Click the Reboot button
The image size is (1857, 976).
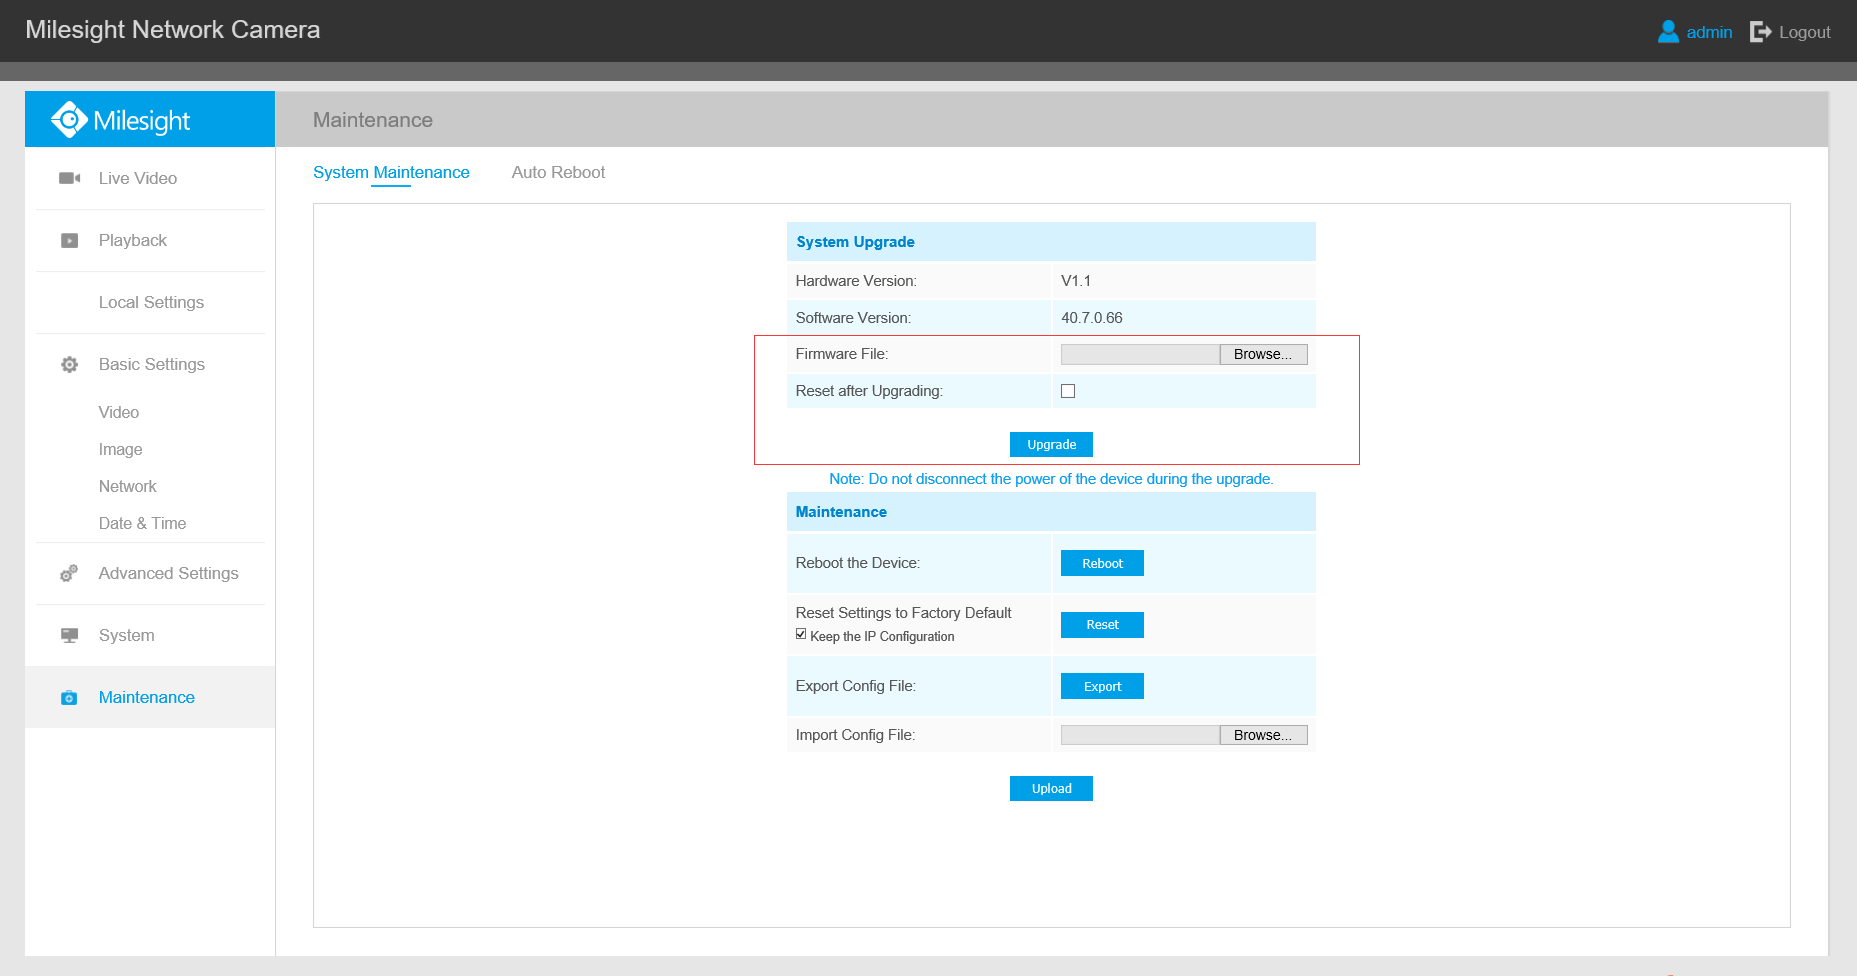click(x=1102, y=564)
